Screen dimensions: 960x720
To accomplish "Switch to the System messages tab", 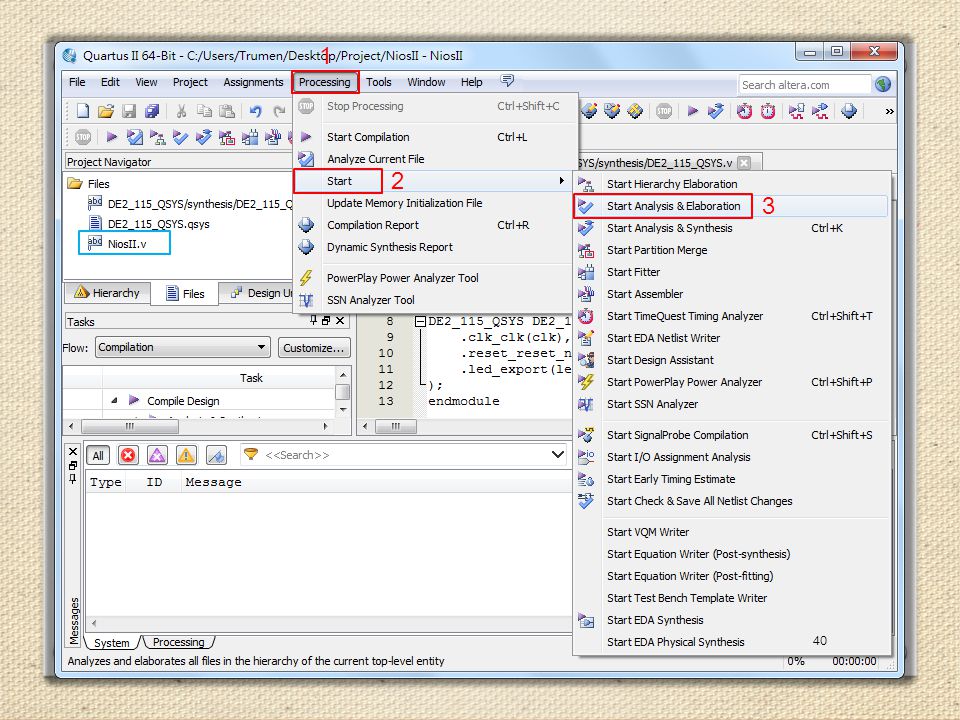I will [111, 643].
